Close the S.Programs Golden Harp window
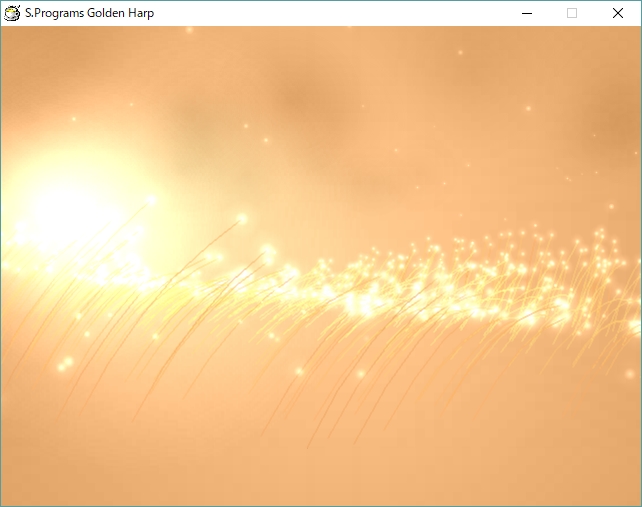 618,14
